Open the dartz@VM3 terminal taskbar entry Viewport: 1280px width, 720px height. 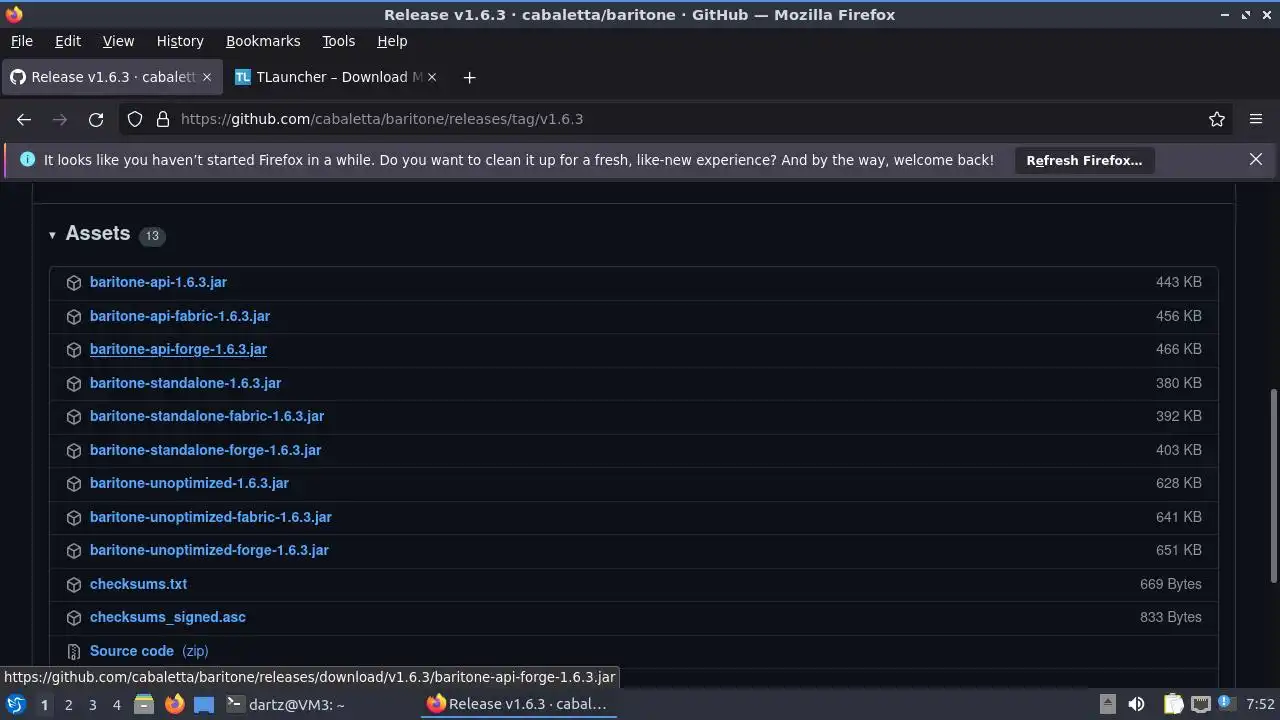coord(285,704)
